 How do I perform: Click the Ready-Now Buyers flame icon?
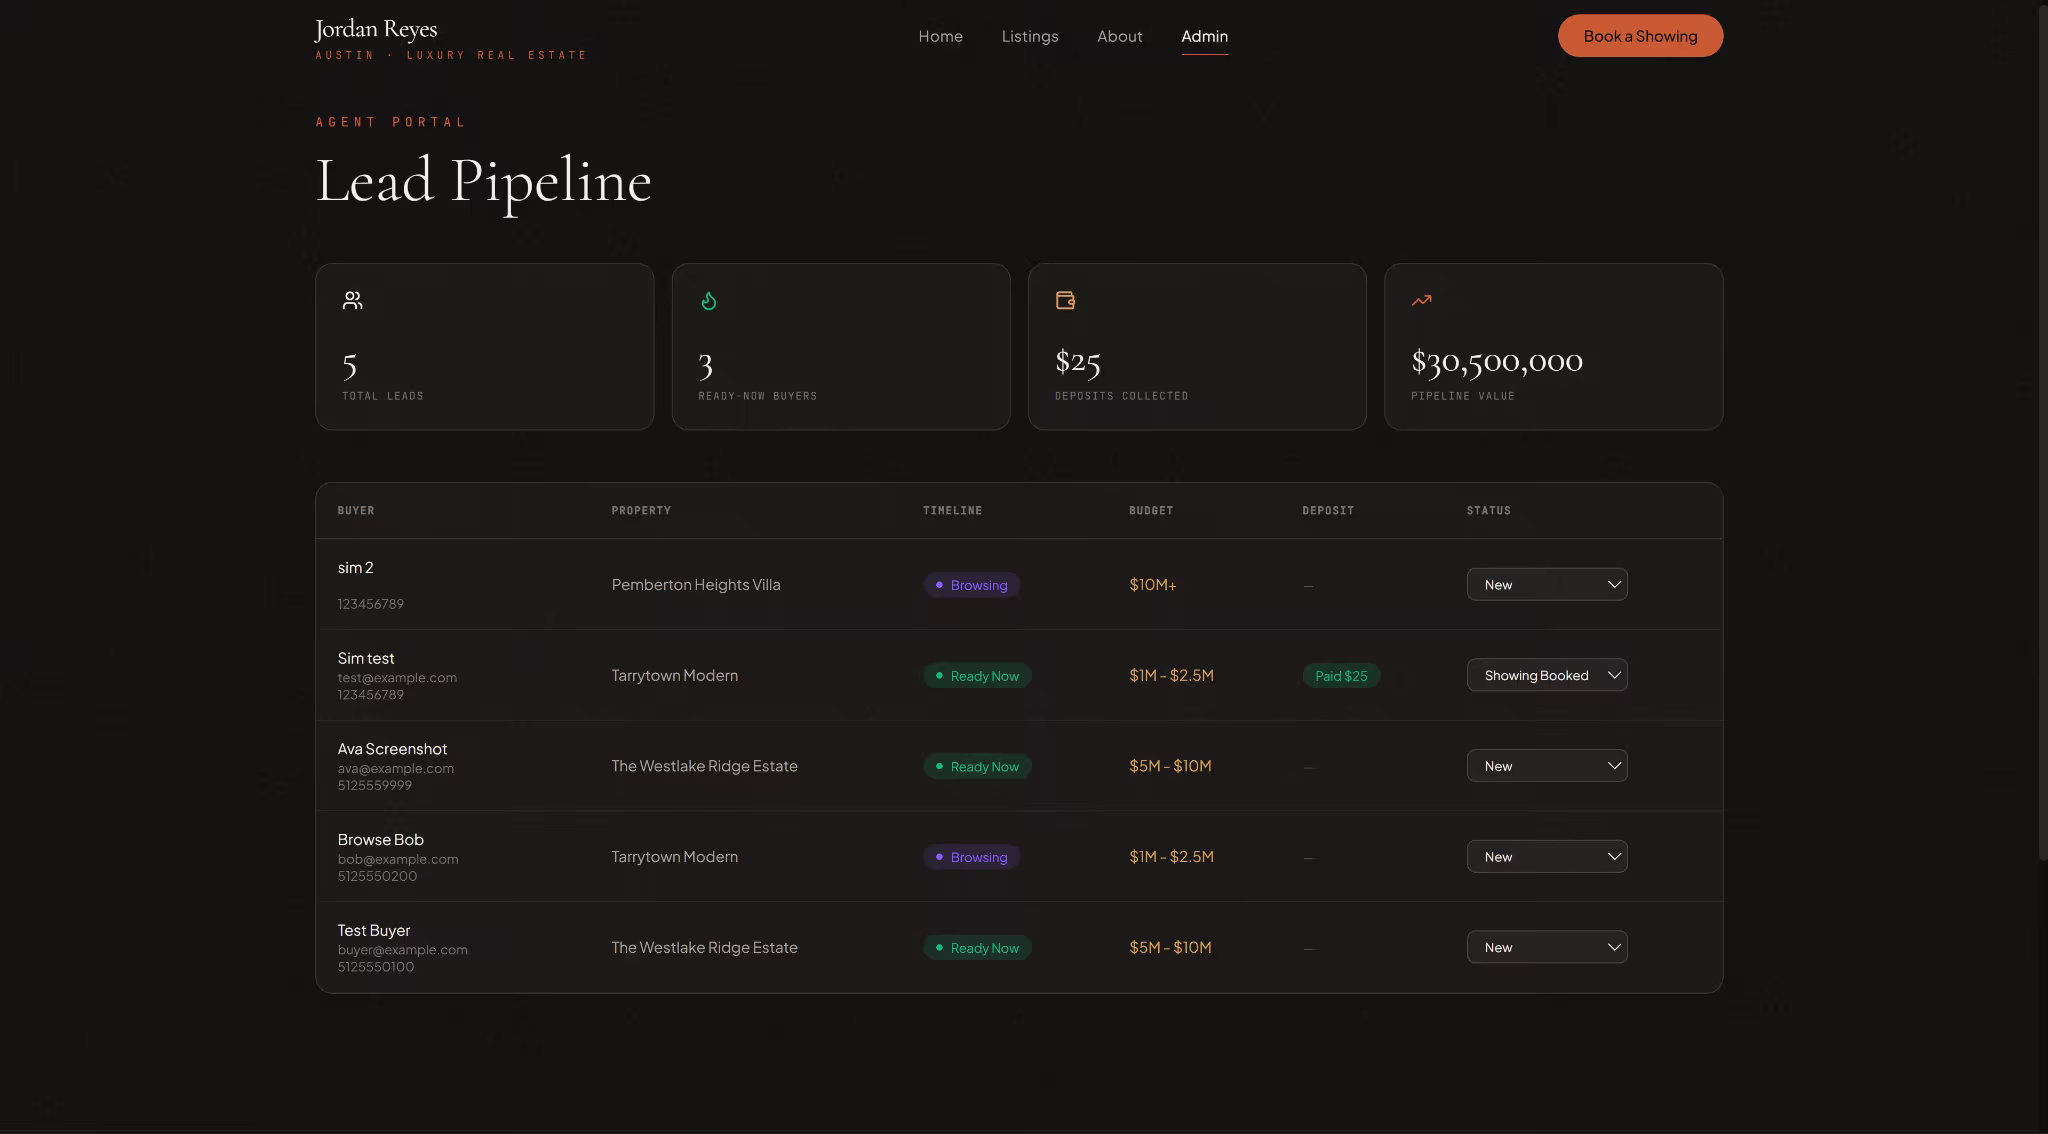tap(708, 300)
